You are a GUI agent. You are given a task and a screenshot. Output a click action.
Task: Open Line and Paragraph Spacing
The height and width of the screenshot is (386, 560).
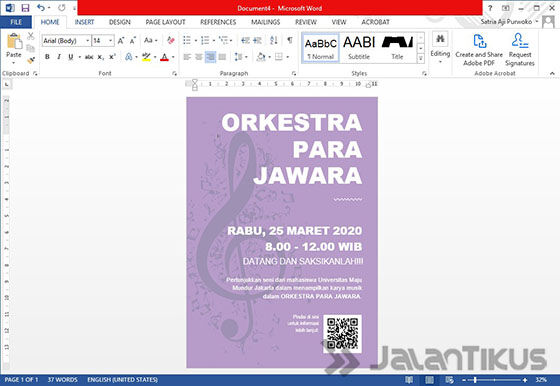pyautogui.click(x=239, y=57)
